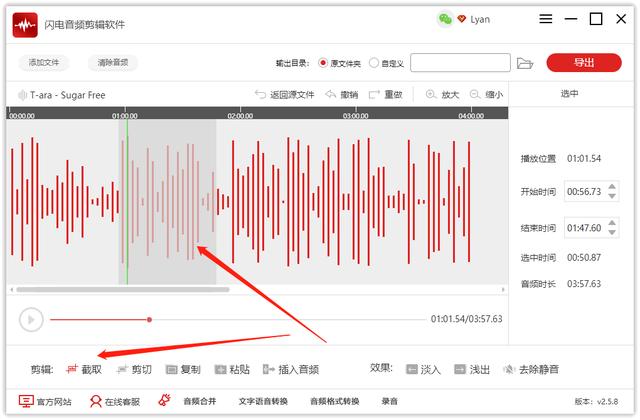Click the horizontal waveform scrollbar thumb

[x=123, y=290]
